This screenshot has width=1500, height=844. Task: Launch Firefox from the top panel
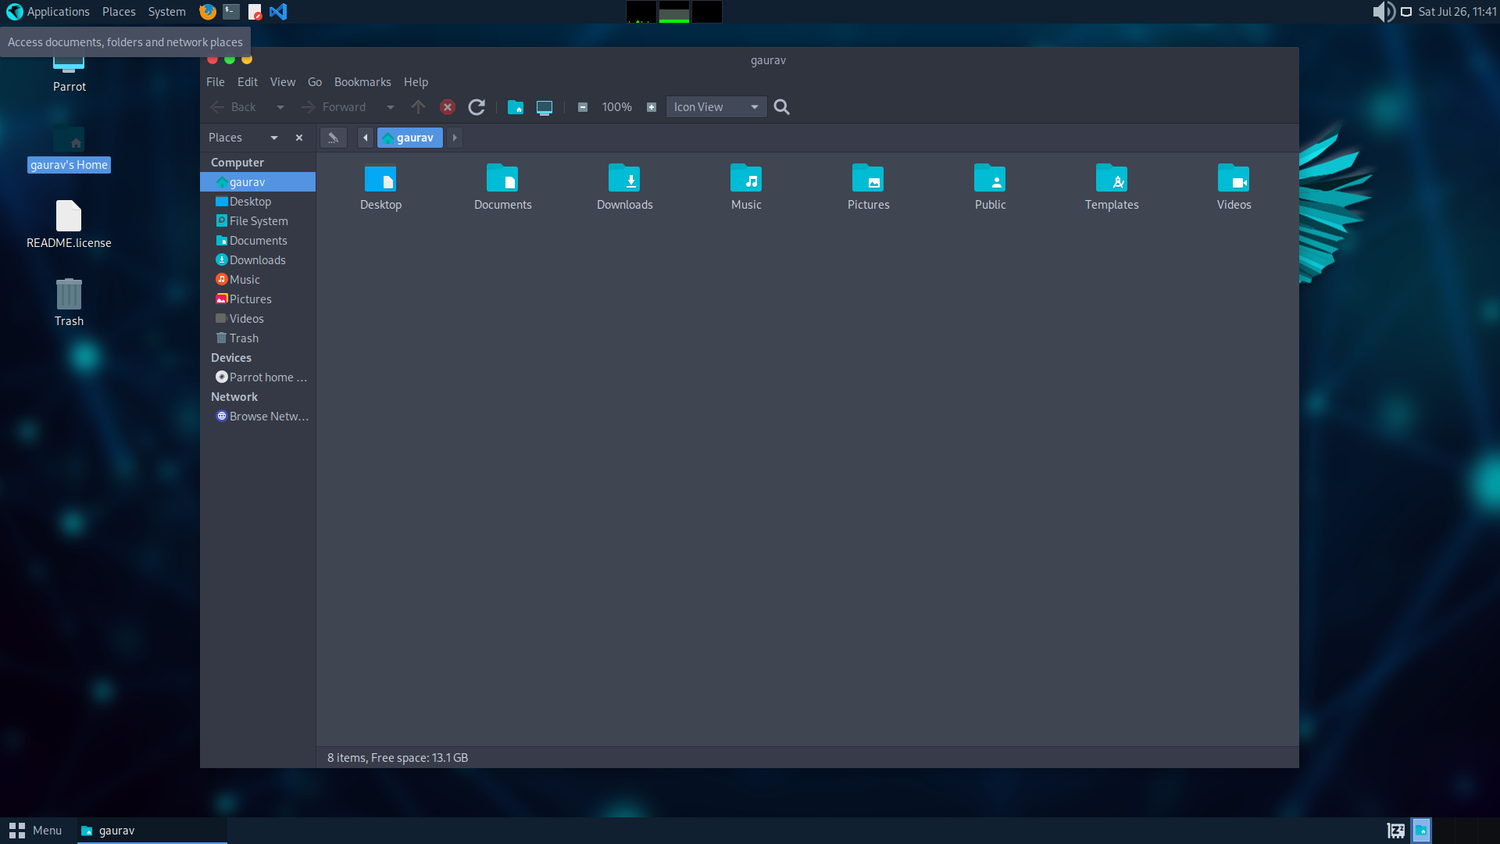(208, 12)
